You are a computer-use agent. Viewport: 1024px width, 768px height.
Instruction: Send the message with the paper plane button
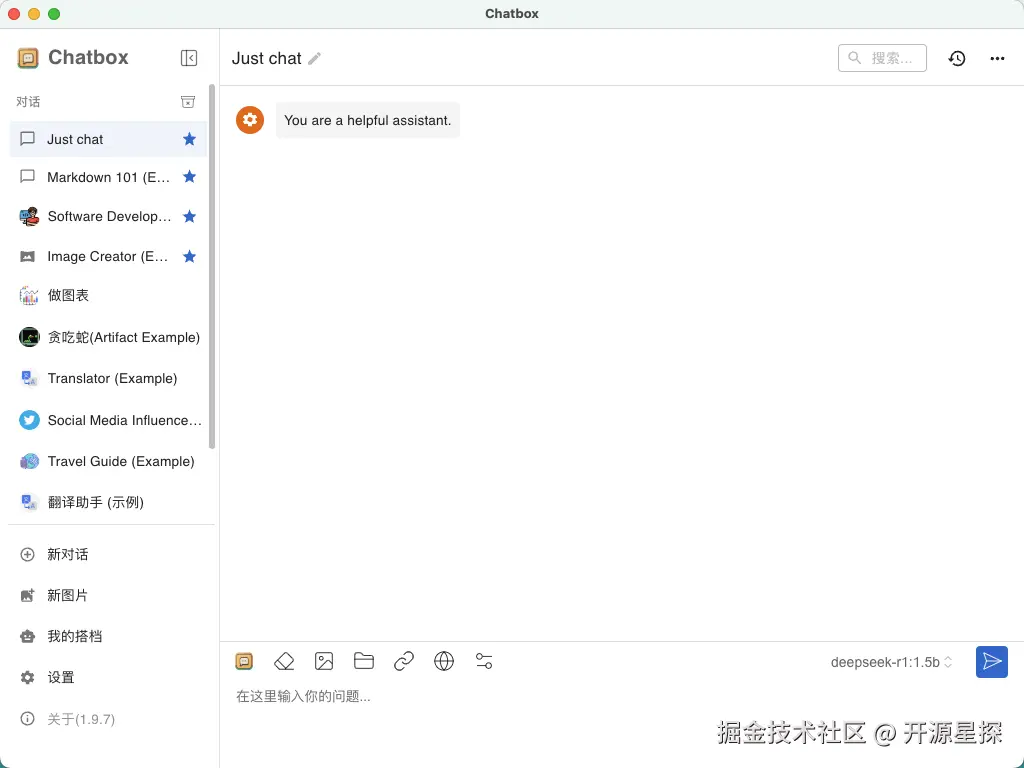[x=991, y=661]
